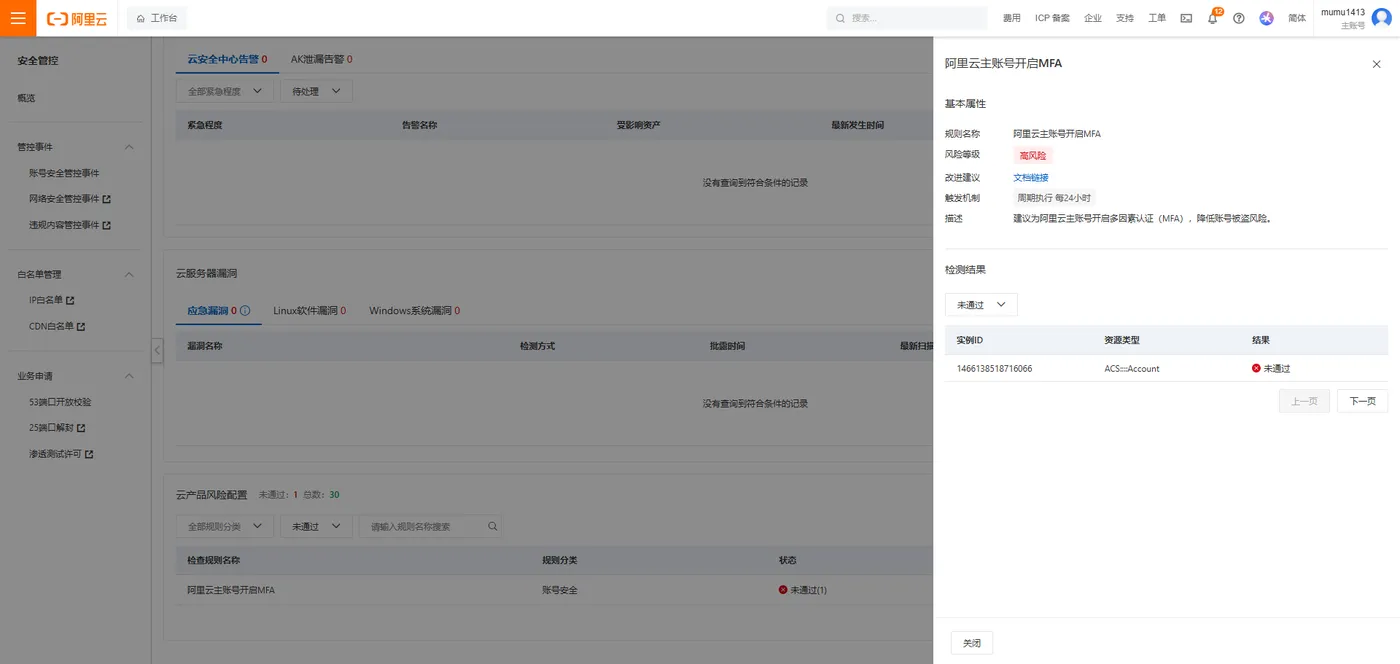
Task: Click the 高风险 risk level tag
Action: tap(1033, 155)
